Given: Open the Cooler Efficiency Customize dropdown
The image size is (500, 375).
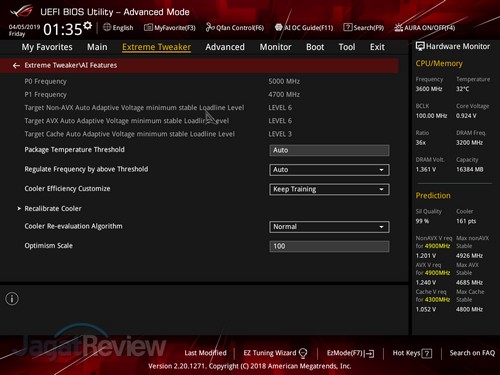Looking at the screenshot, I should (329, 189).
